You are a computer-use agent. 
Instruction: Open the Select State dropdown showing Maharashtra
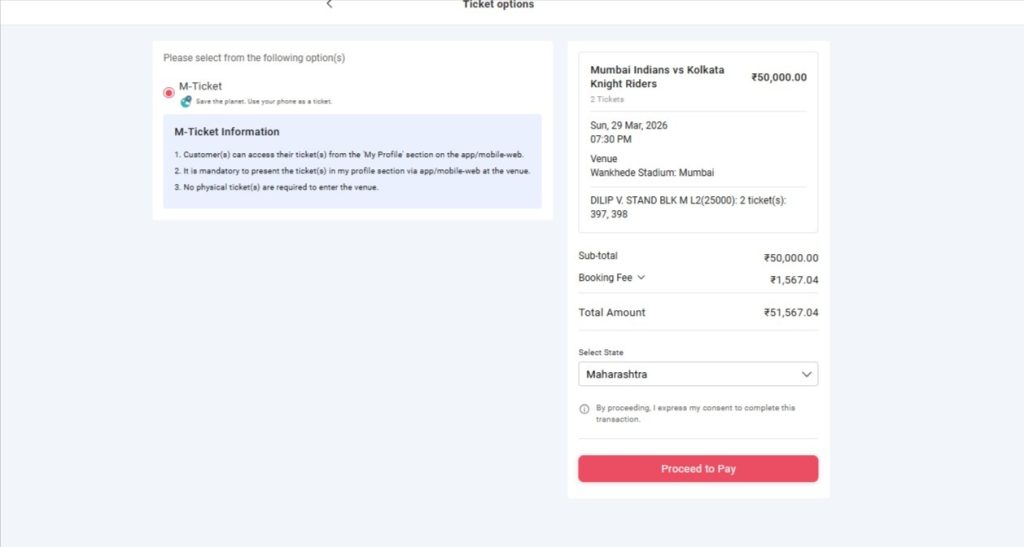point(698,374)
